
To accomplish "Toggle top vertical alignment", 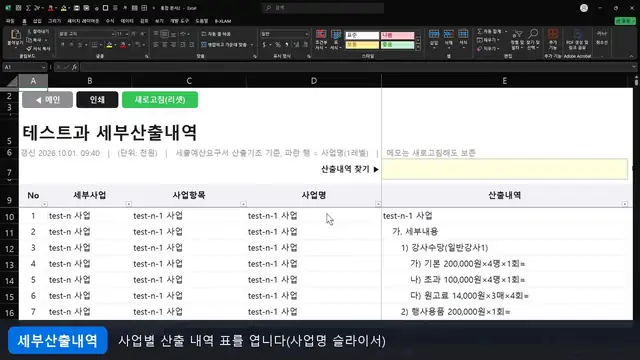I will (x=156, y=34).
